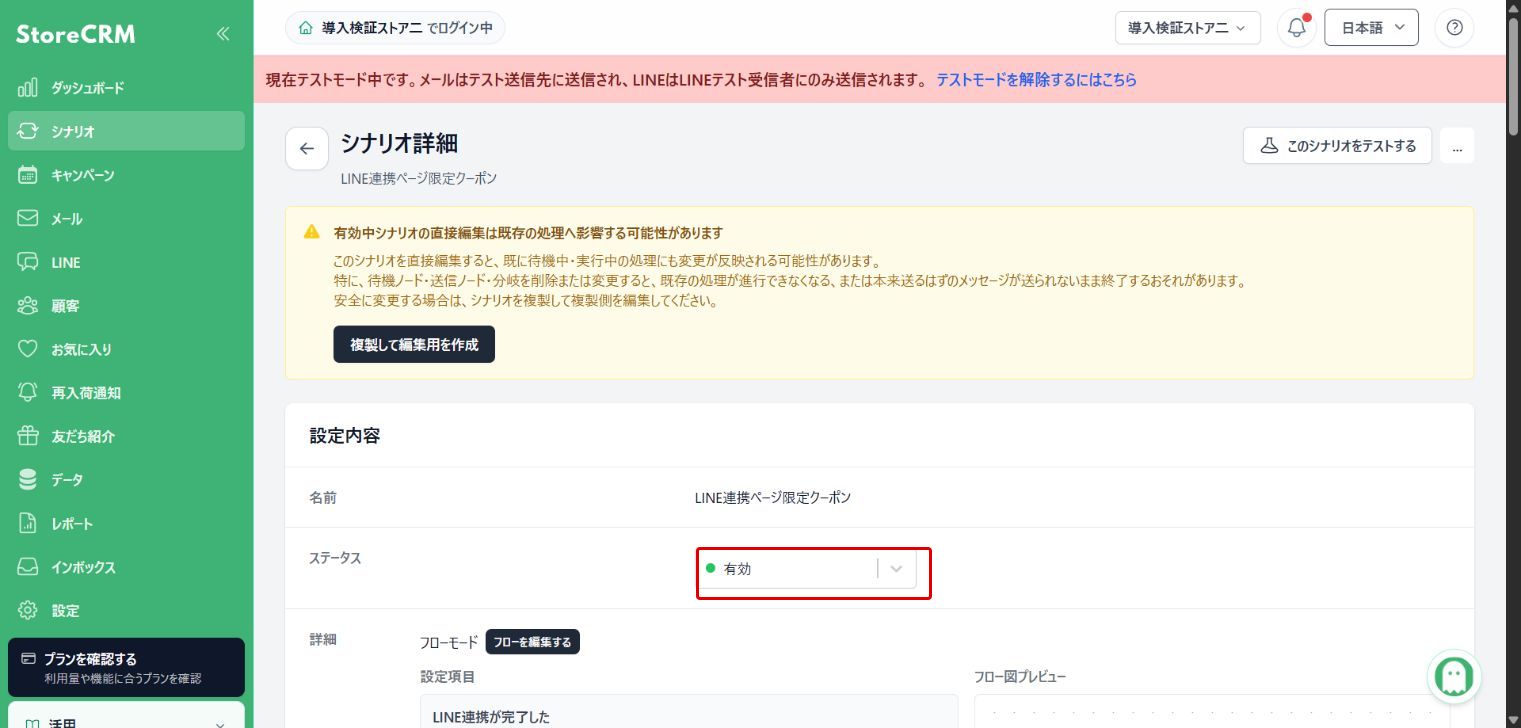Viewport: 1521px width, 728px height.
Task: Click the 導入検証ストアニ でログイン中 chip
Action: click(x=395, y=28)
